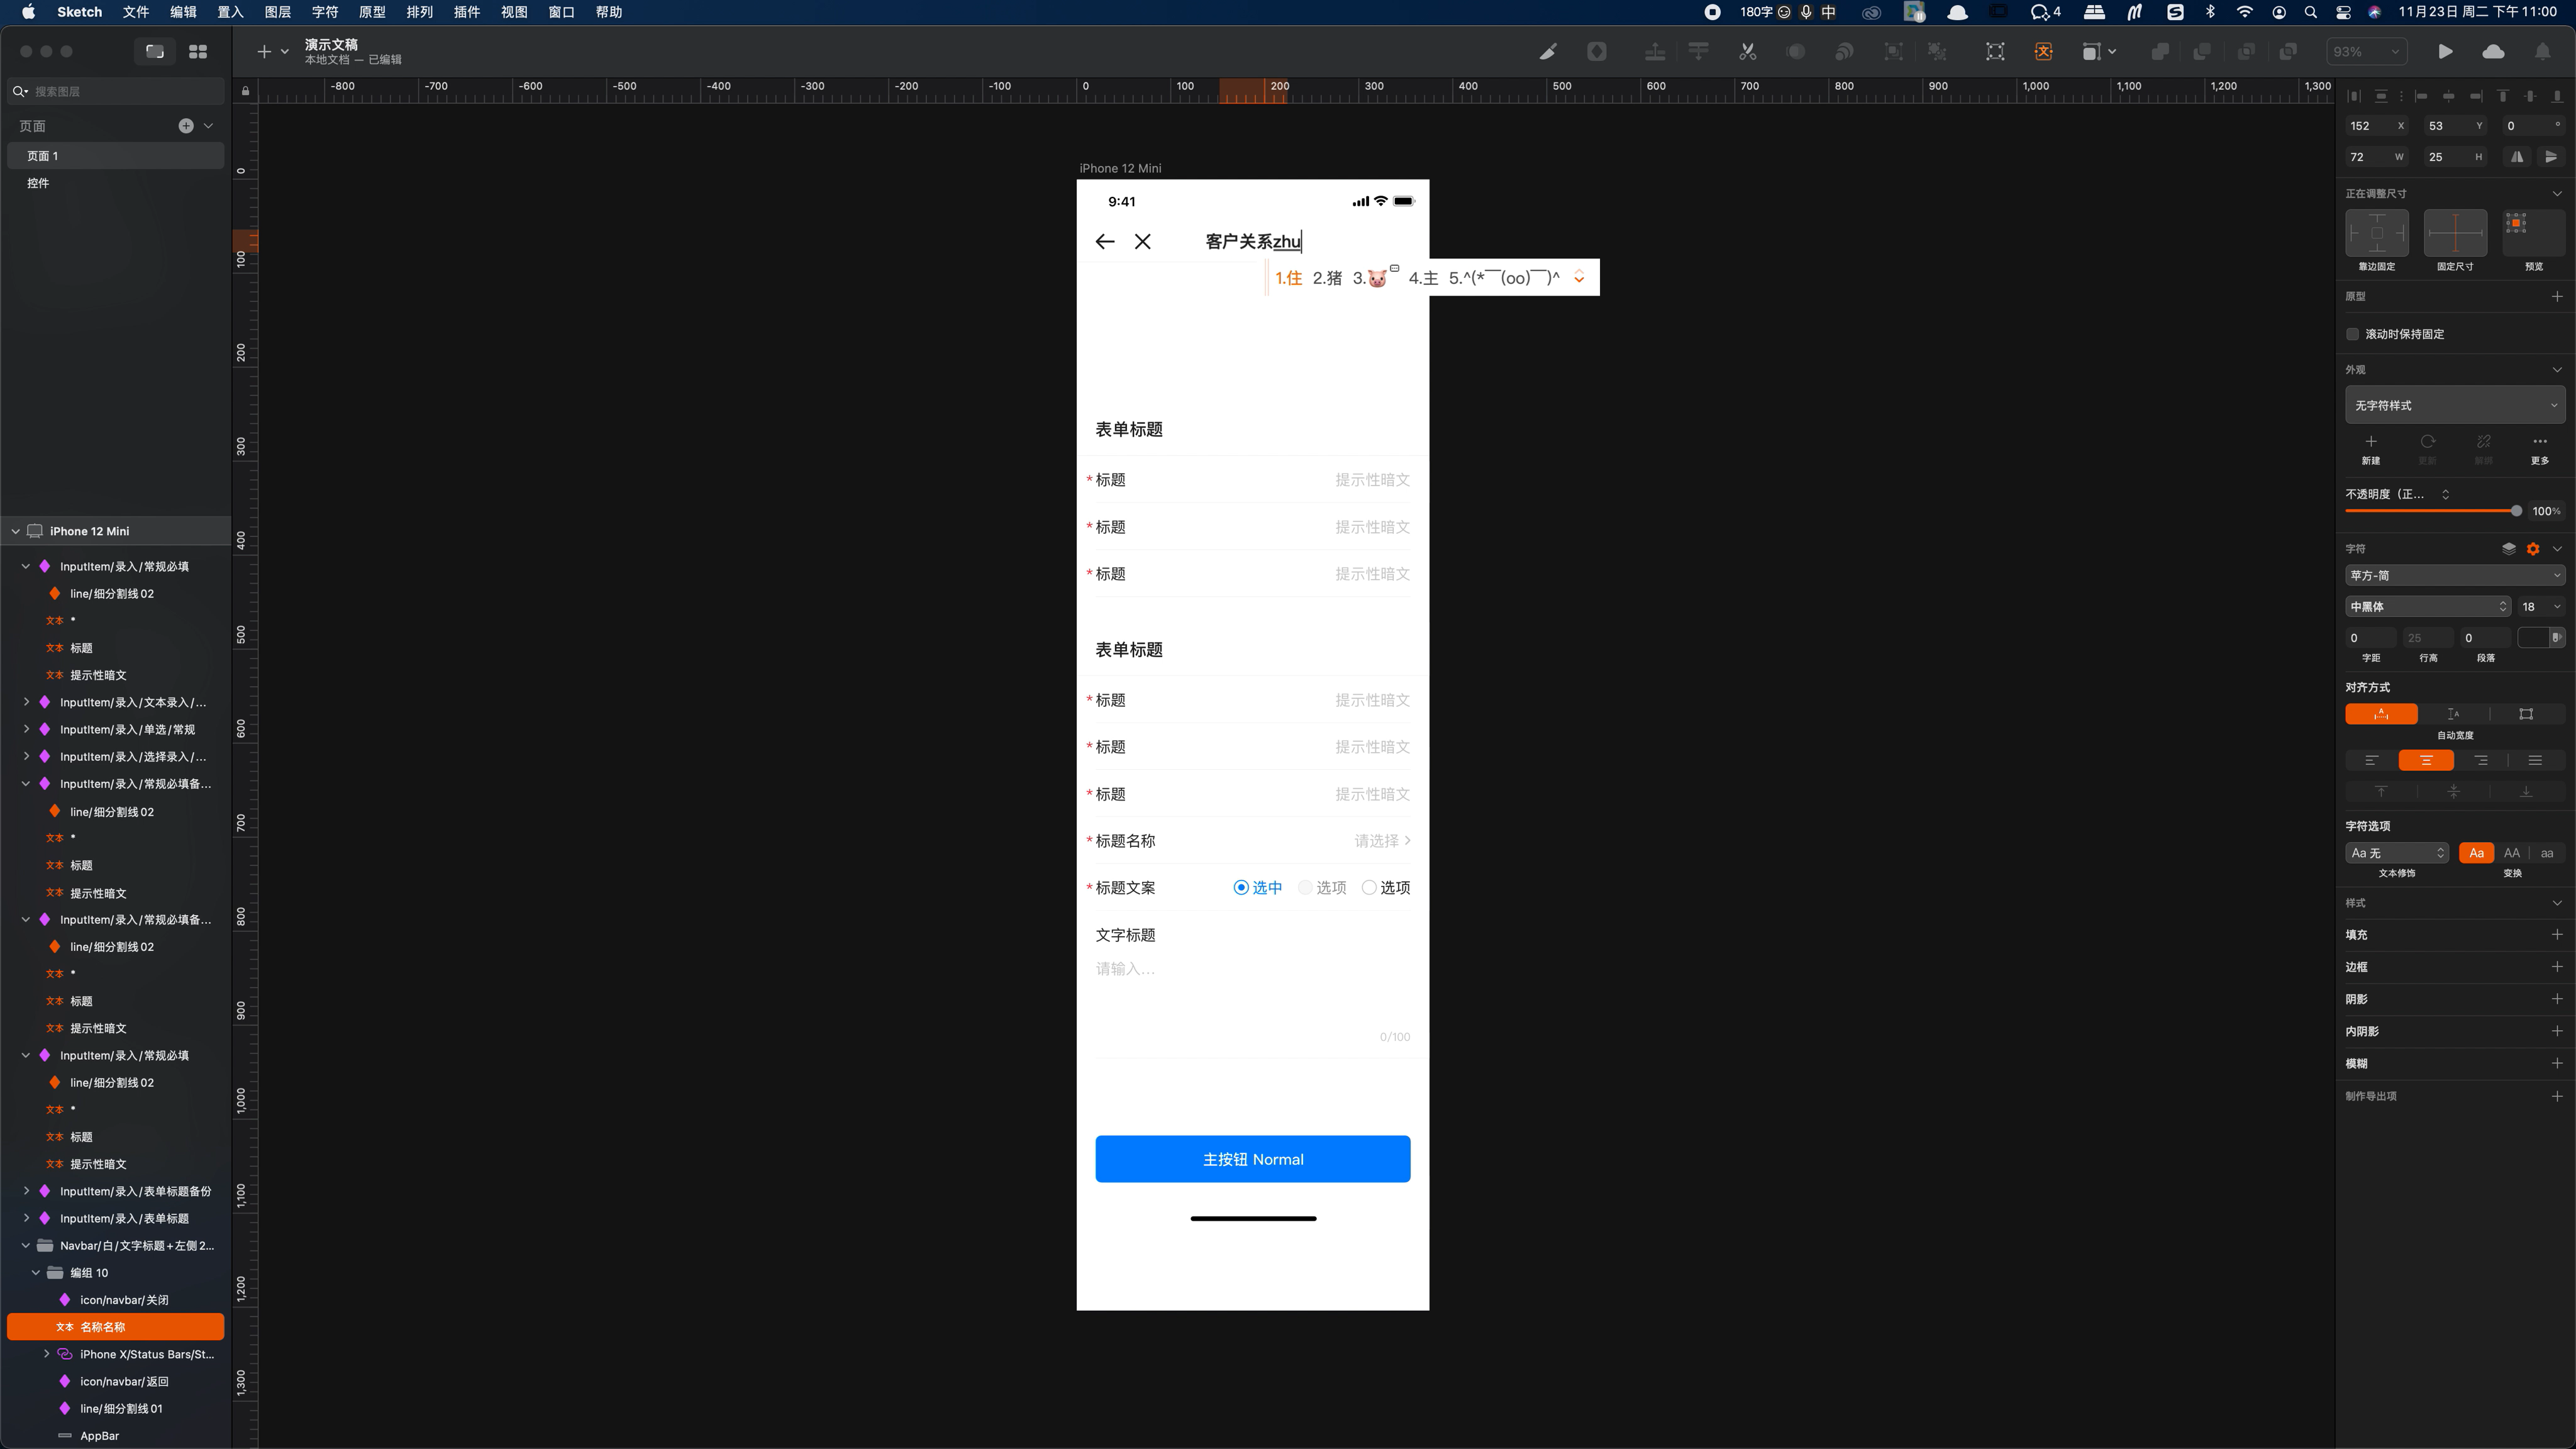Click the flip vertical icon in inspector
The height and width of the screenshot is (1449, 2576).
point(2551,157)
